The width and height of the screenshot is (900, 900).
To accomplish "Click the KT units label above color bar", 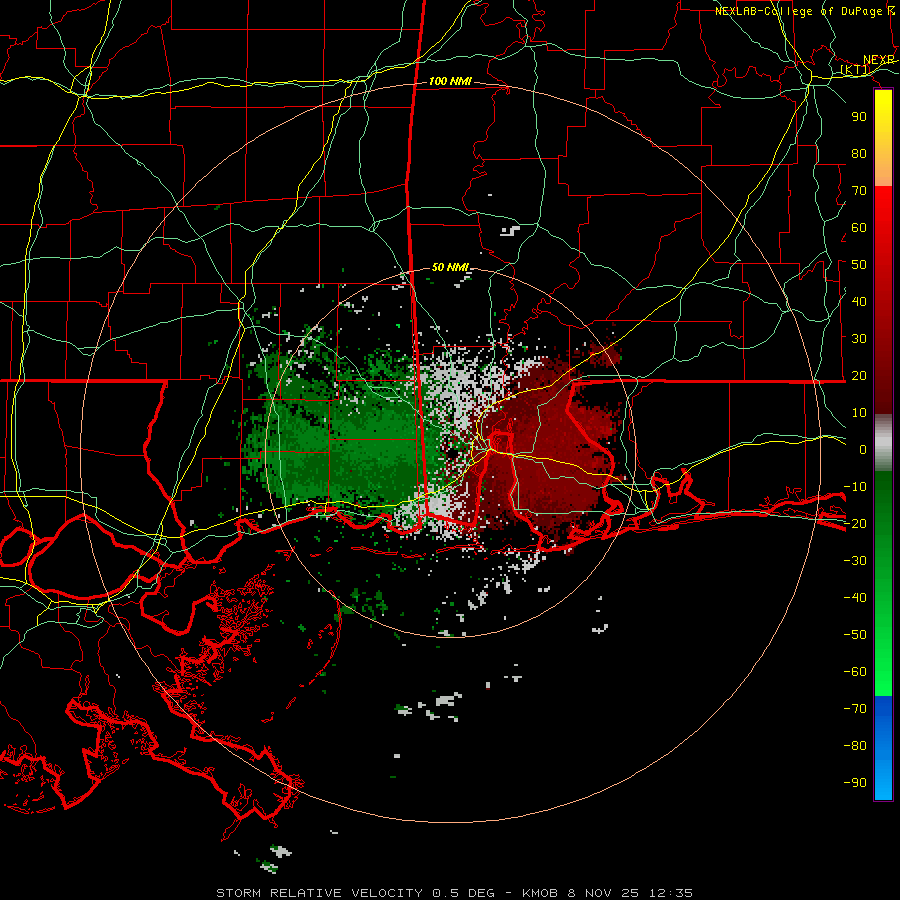I will [855, 70].
